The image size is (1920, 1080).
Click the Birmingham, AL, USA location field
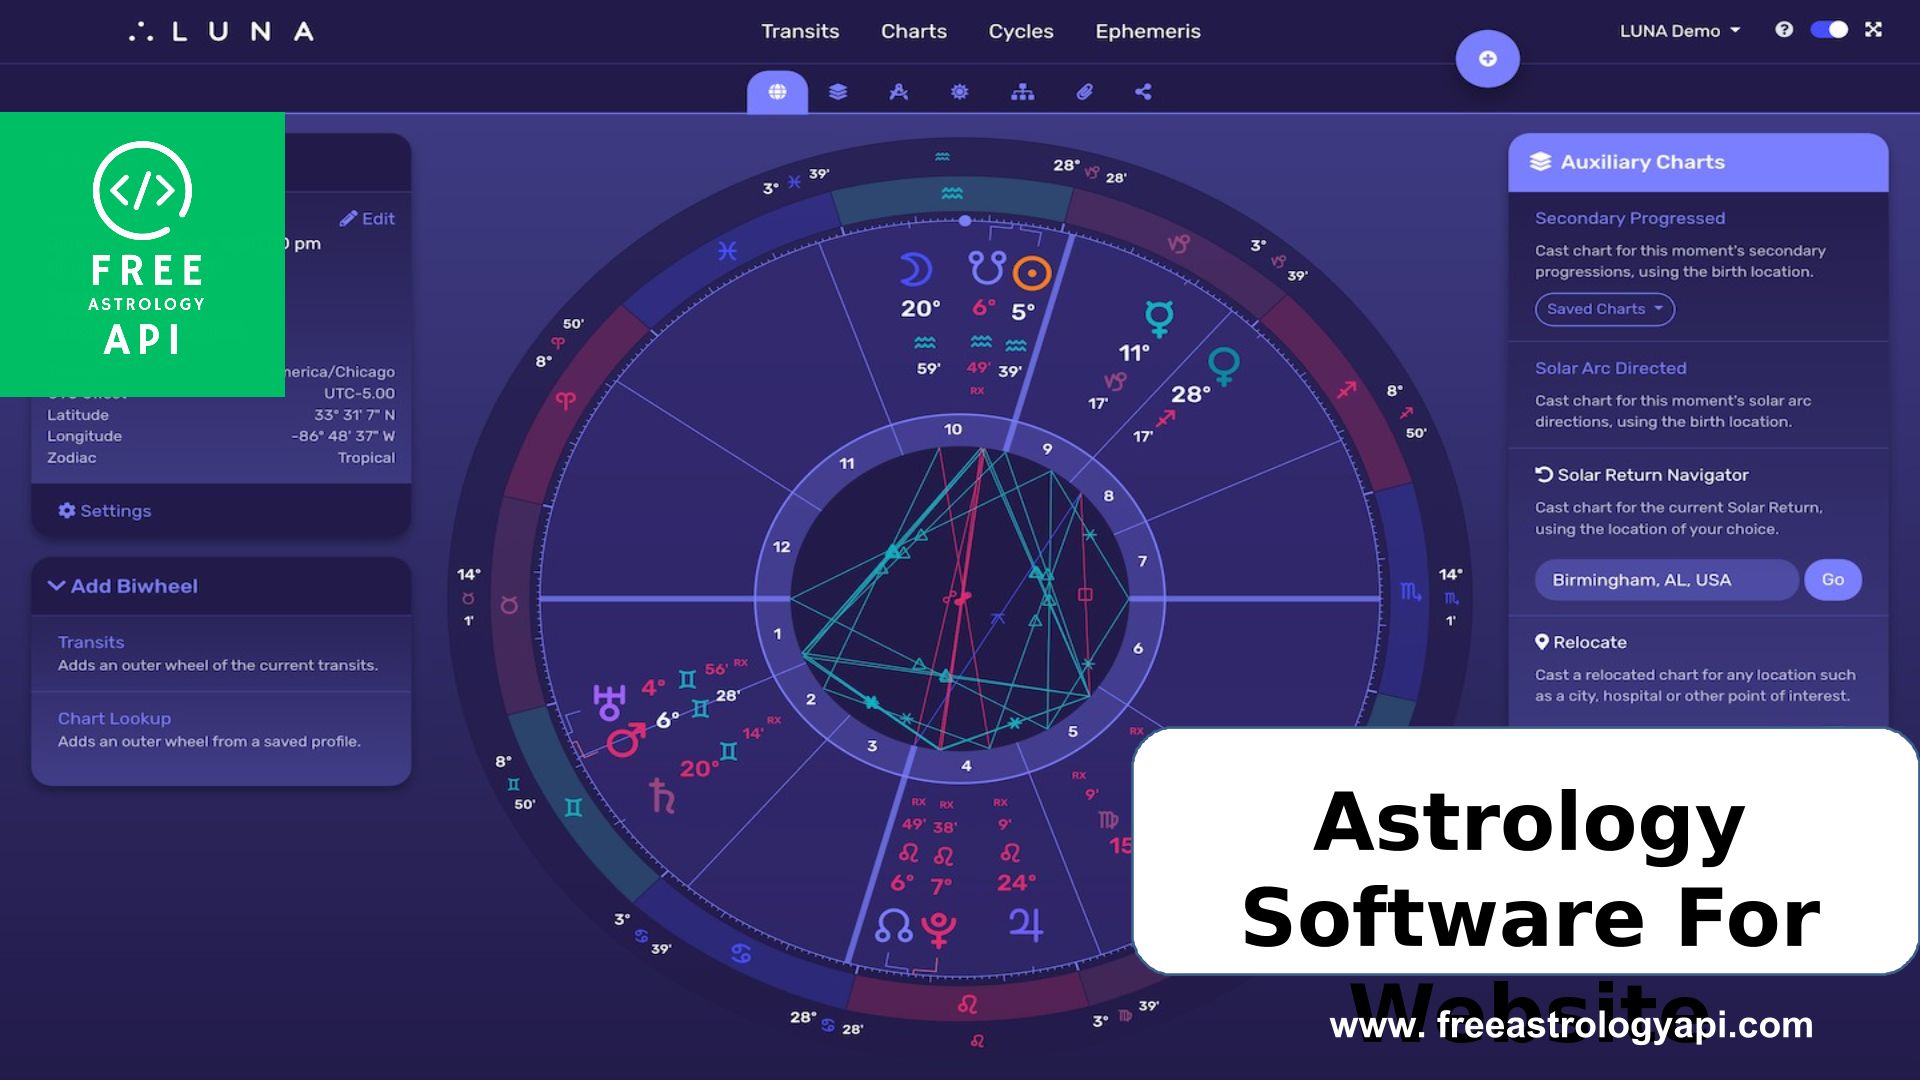point(1665,580)
